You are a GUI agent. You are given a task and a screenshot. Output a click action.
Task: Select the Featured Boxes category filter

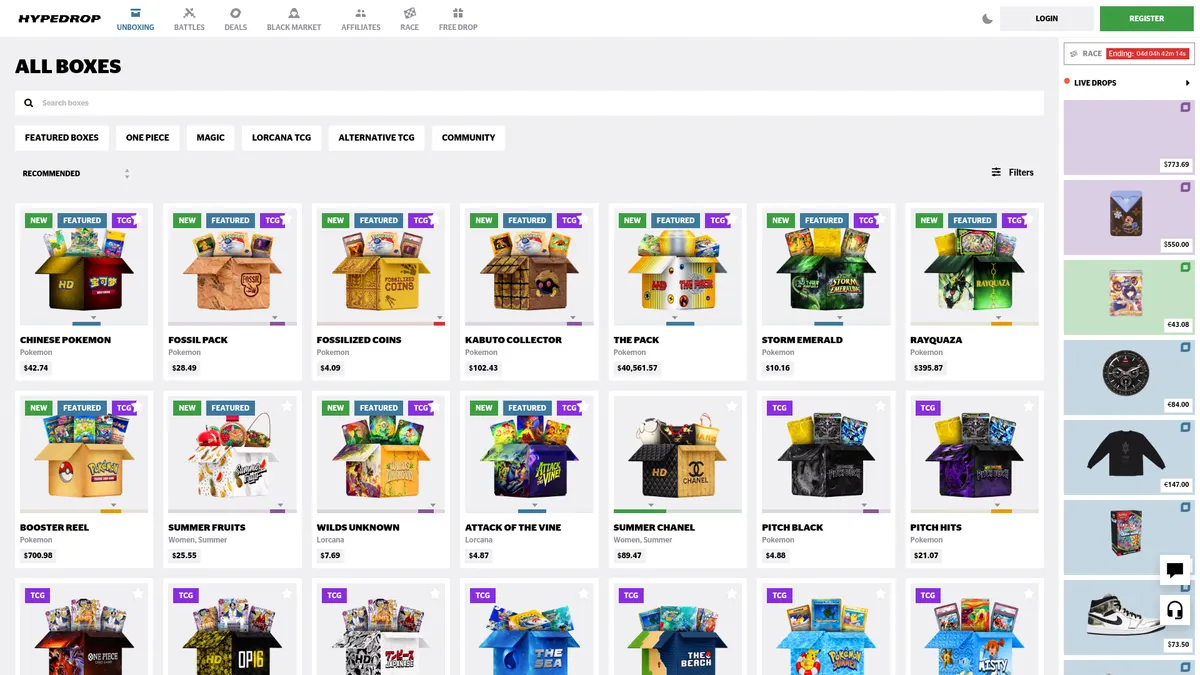62,138
